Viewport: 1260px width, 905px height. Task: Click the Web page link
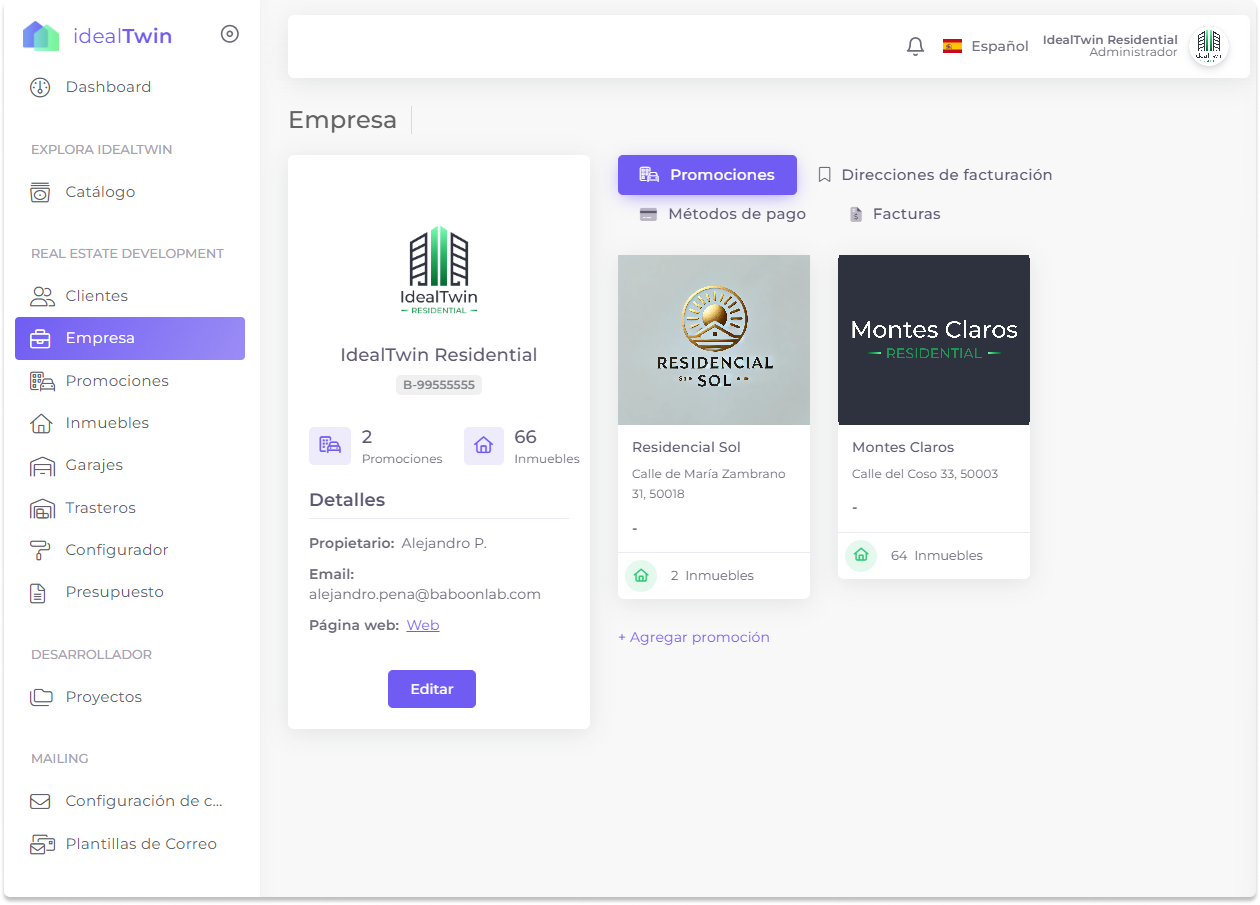(x=422, y=625)
